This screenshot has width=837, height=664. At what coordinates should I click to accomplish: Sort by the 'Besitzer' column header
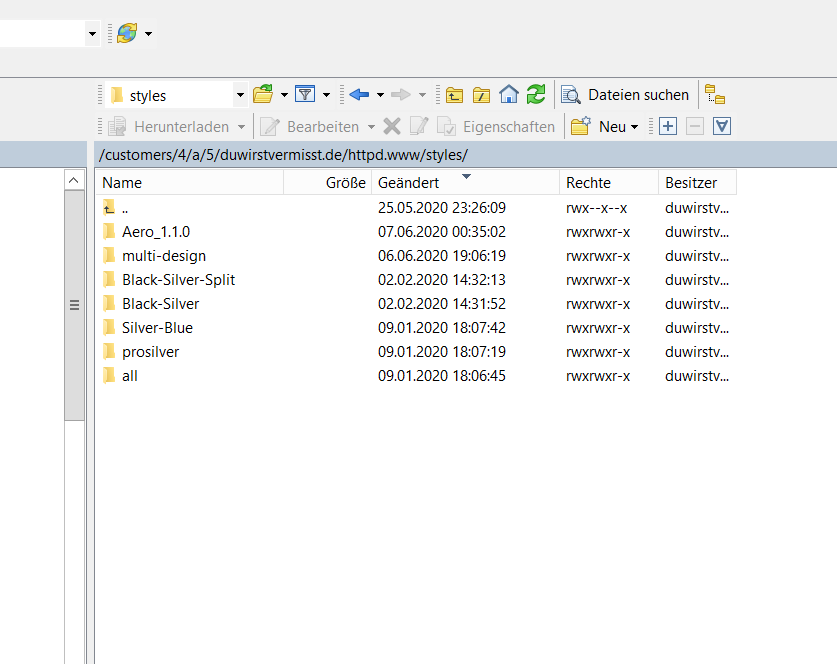(x=697, y=183)
